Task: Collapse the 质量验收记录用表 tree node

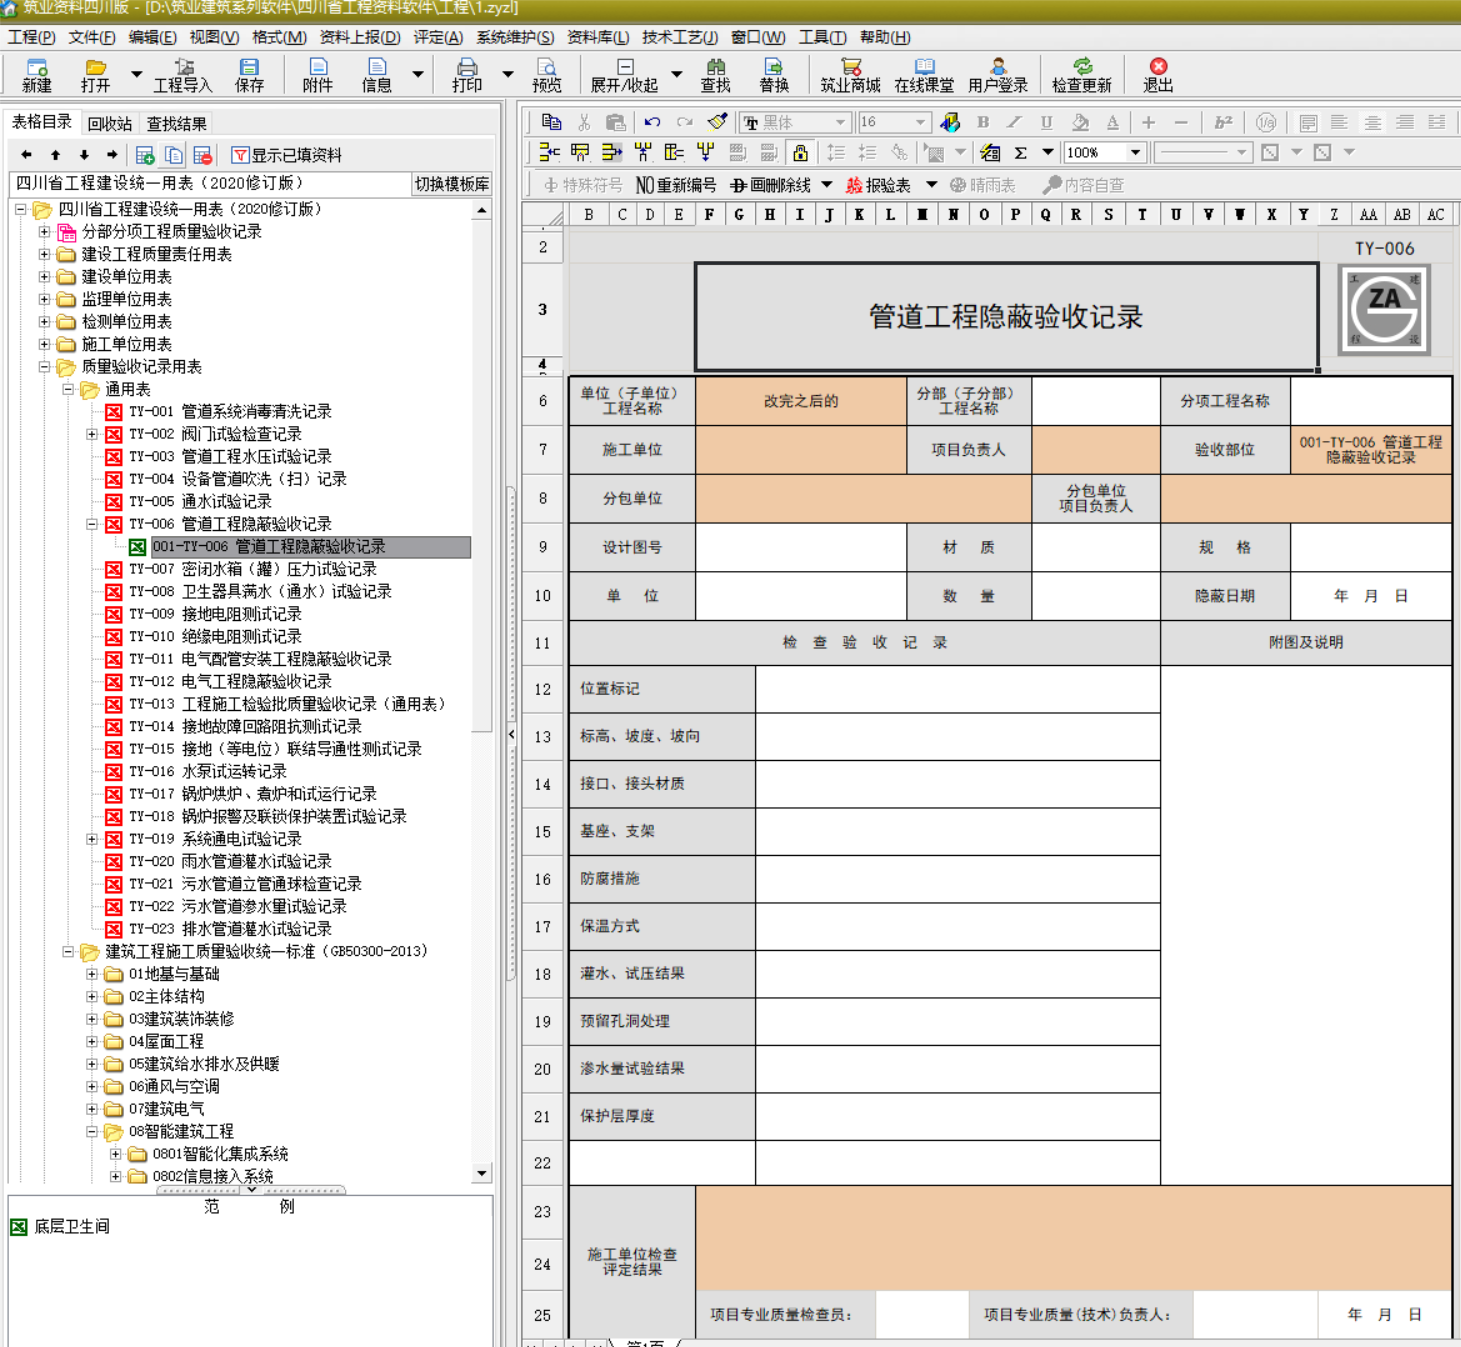Action: pyautogui.click(x=44, y=367)
